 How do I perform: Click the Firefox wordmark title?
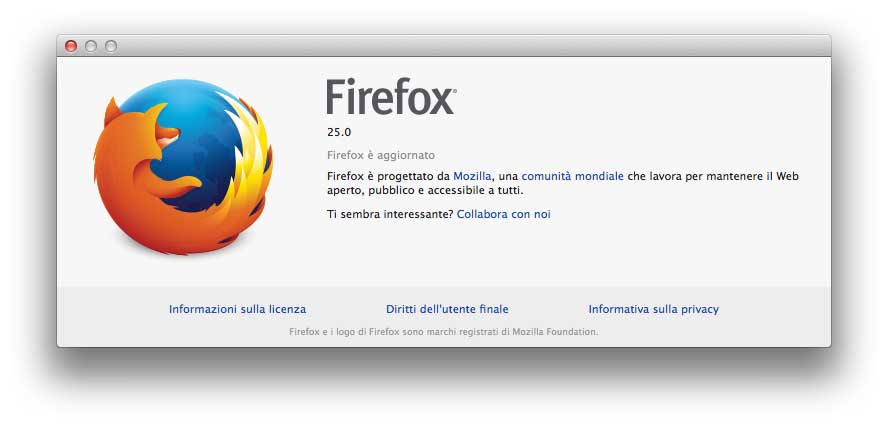coord(390,98)
